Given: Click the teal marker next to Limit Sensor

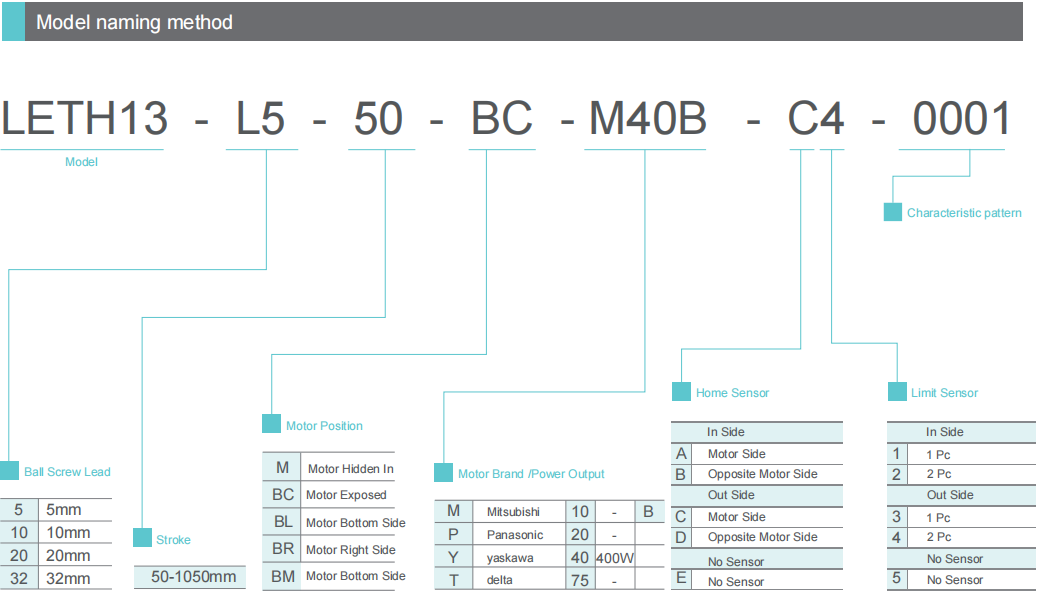Looking at the screenshot, I should pyautogui.click(x=897, y=392).
